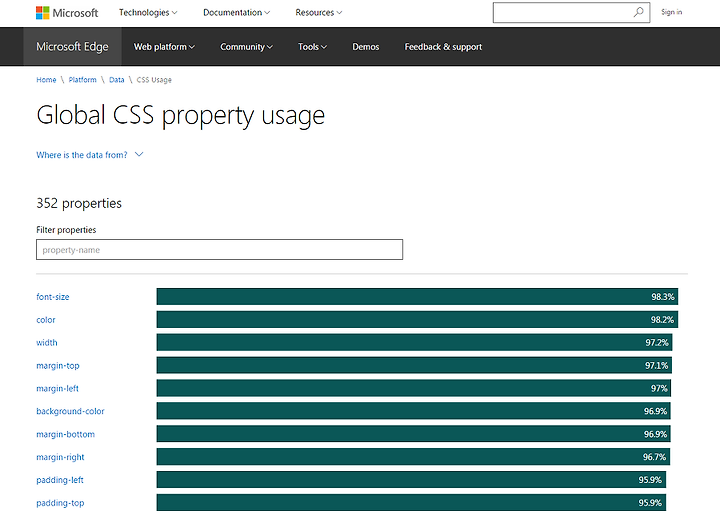The height and width of the screenshot is (515, 720).
Task: Open the width property link
Action: coord(47,343)
